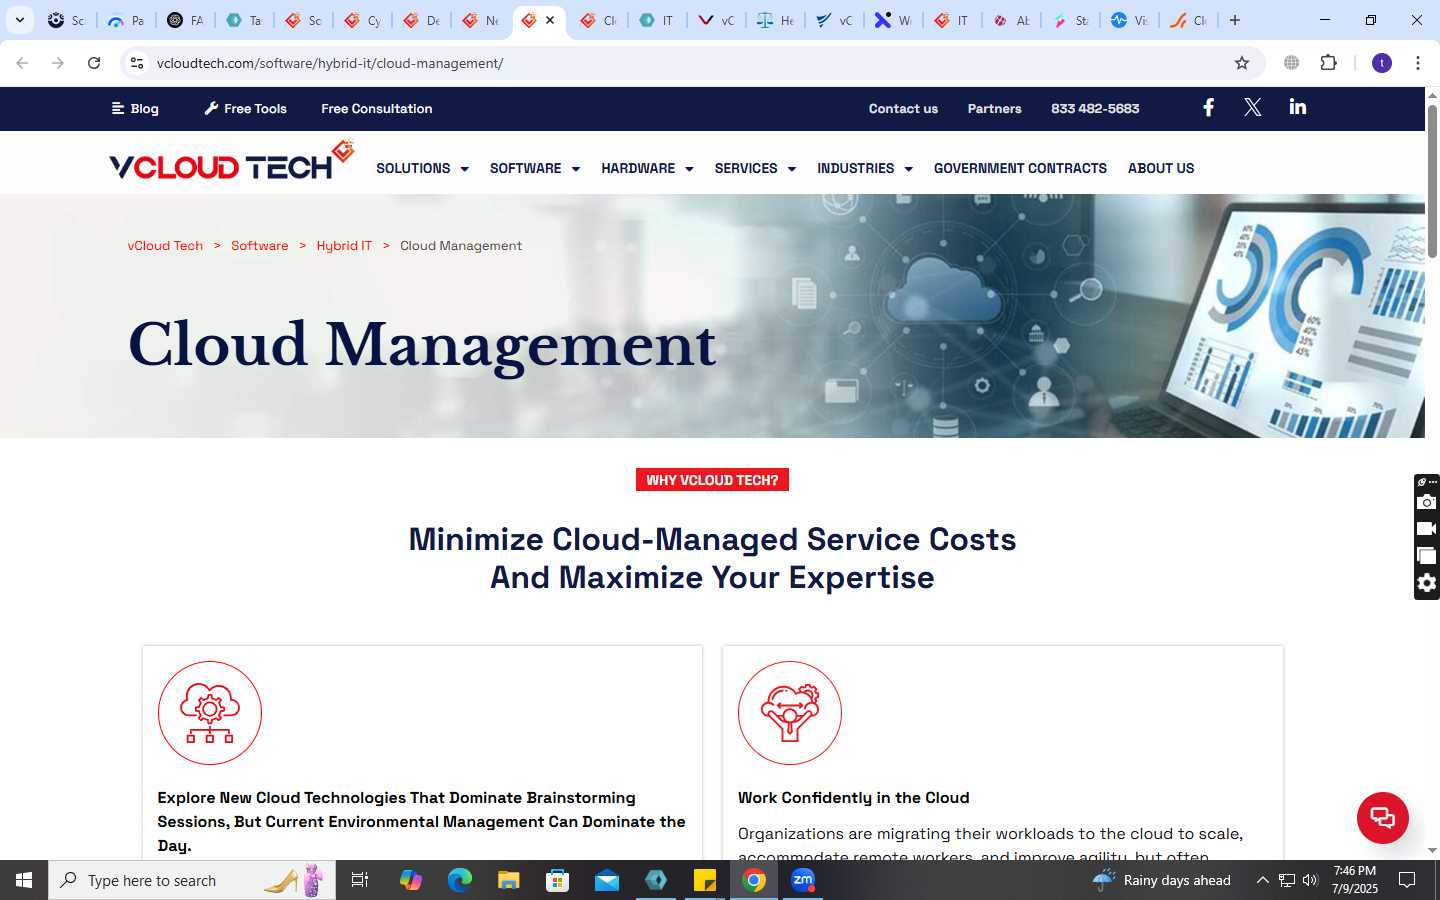Open the LinkedIn icon in header
The width and height of the screenshot is (1440, 900).
coord(1298,107)
